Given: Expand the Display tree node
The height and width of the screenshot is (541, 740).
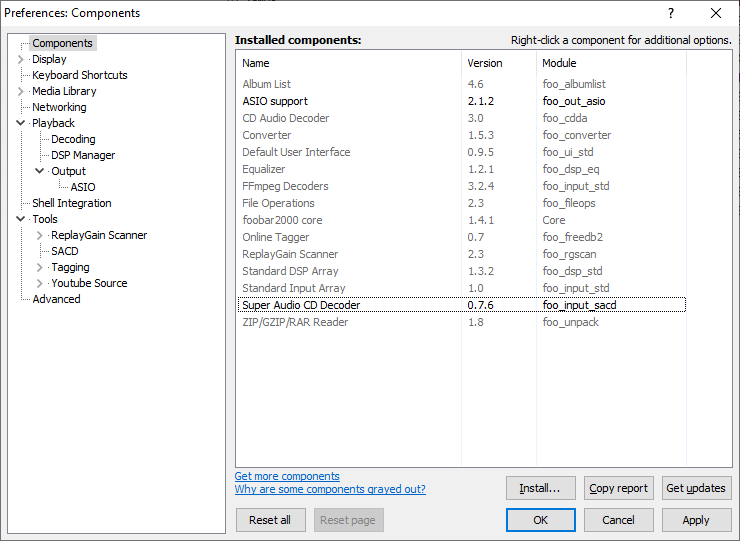Looking at the screenshot, I should click(20, 59).
